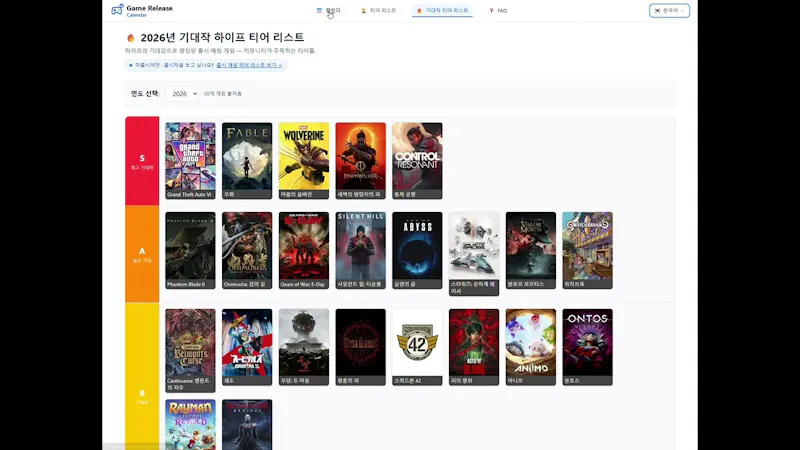Open the Grand Theft Auto VI game card
Image resolution: width=800 pixels, height=450 pixels.
(190, 161)
